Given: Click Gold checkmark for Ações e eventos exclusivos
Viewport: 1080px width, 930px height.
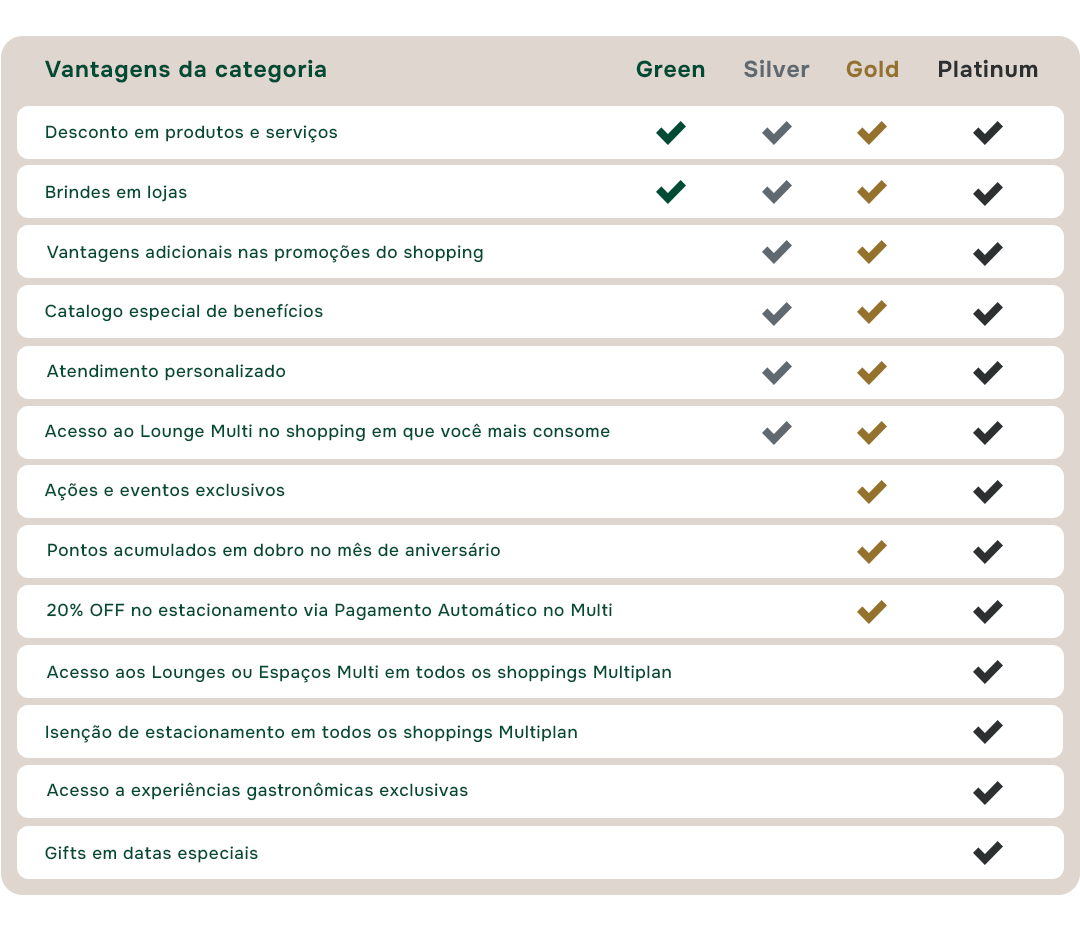Looking at the screenshot, I should pyautogui.click(x=872, y=492).
